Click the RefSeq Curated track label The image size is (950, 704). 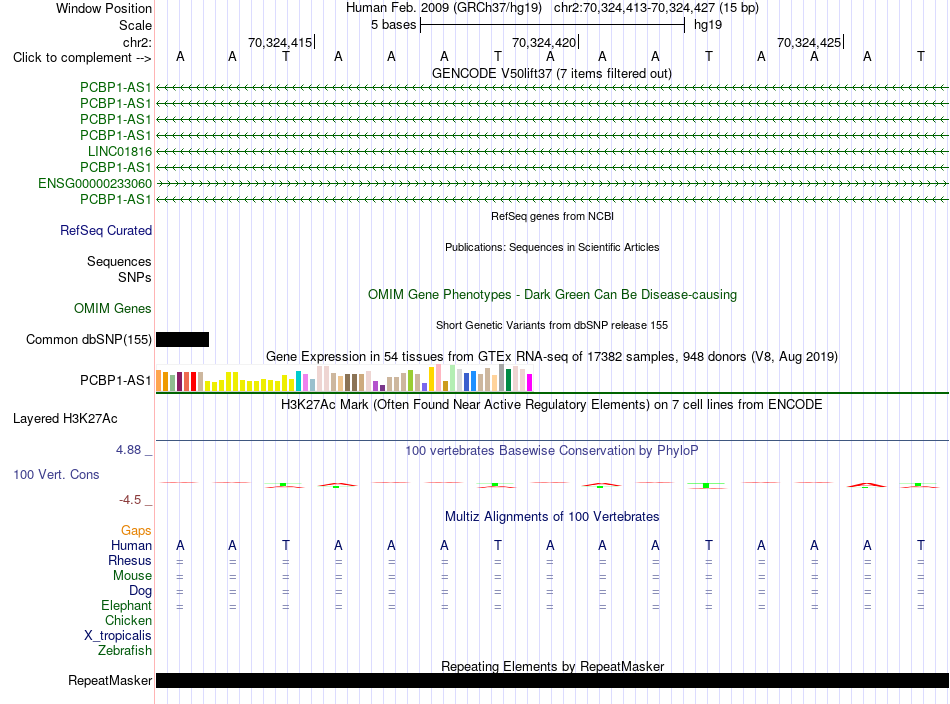coord(106,230)
